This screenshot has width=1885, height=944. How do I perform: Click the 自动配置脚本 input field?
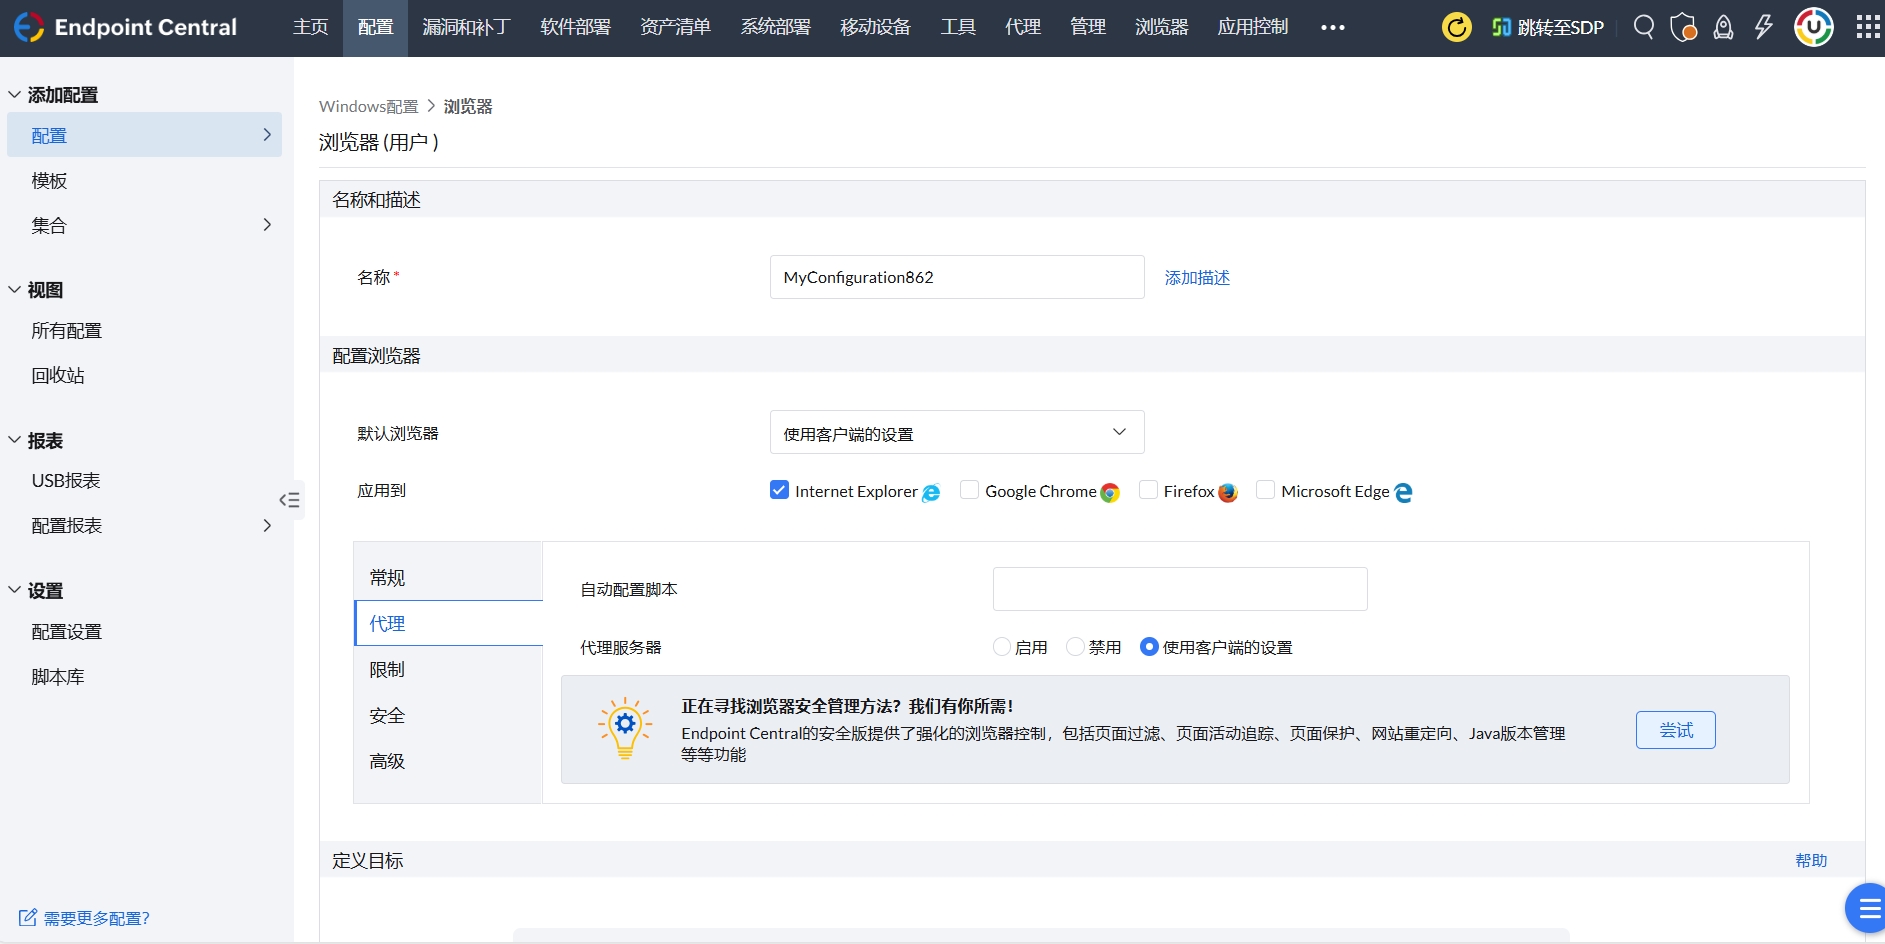[x=1179, y=589]
